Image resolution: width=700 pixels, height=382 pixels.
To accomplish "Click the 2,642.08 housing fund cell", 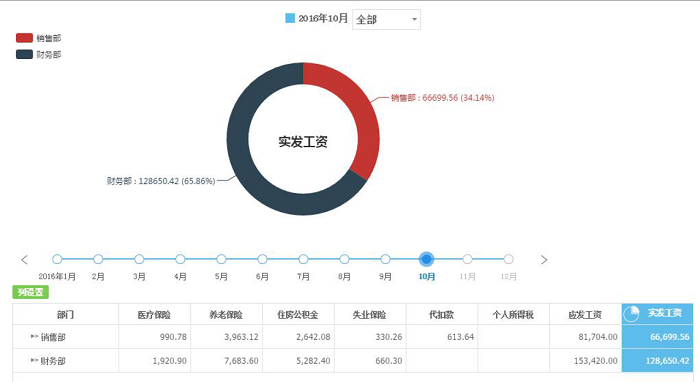I will click(298, 337).
